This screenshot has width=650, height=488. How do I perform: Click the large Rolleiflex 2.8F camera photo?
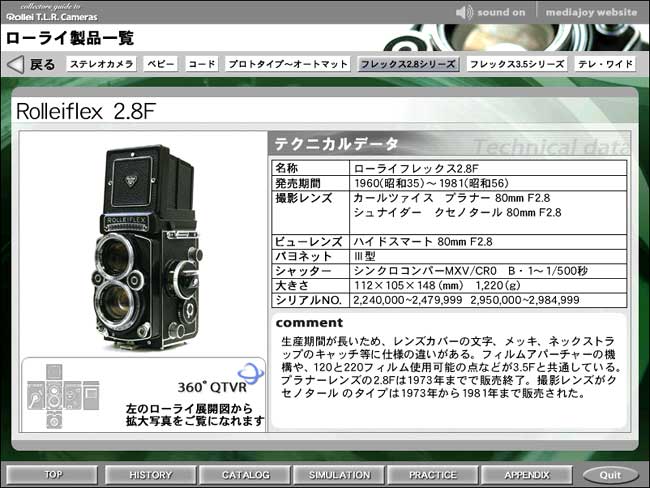[146, 247]
